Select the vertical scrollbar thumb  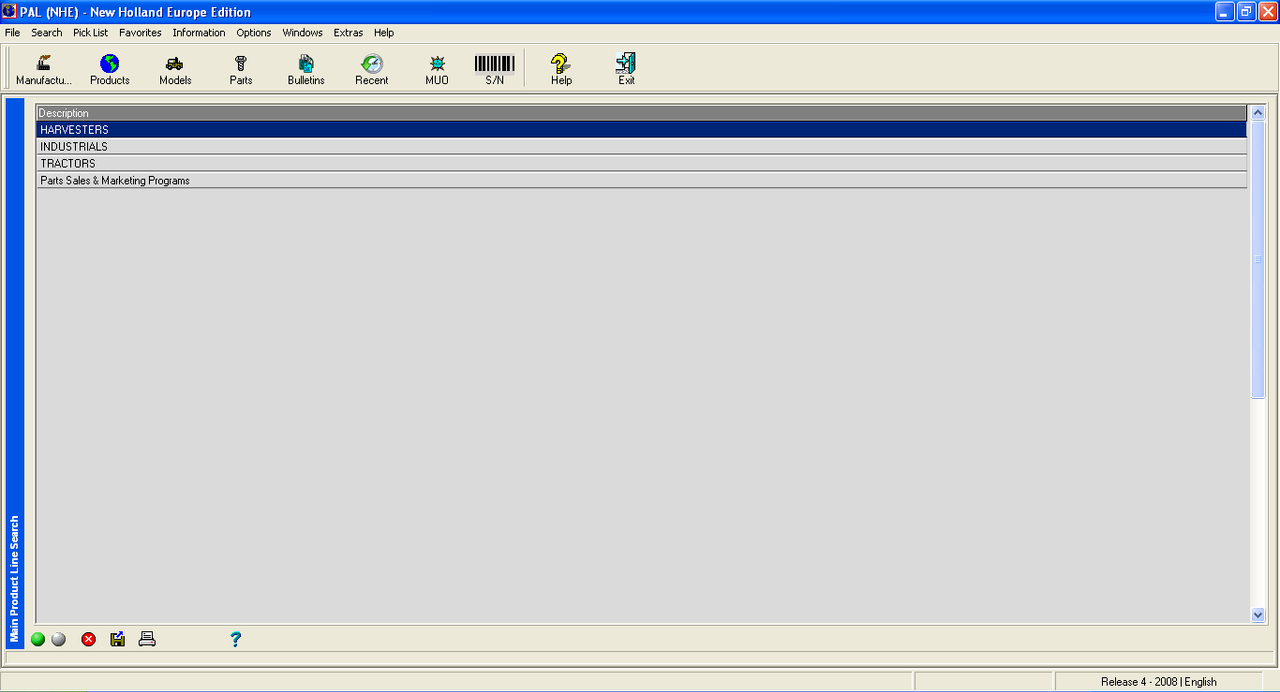click(1258, 260)
